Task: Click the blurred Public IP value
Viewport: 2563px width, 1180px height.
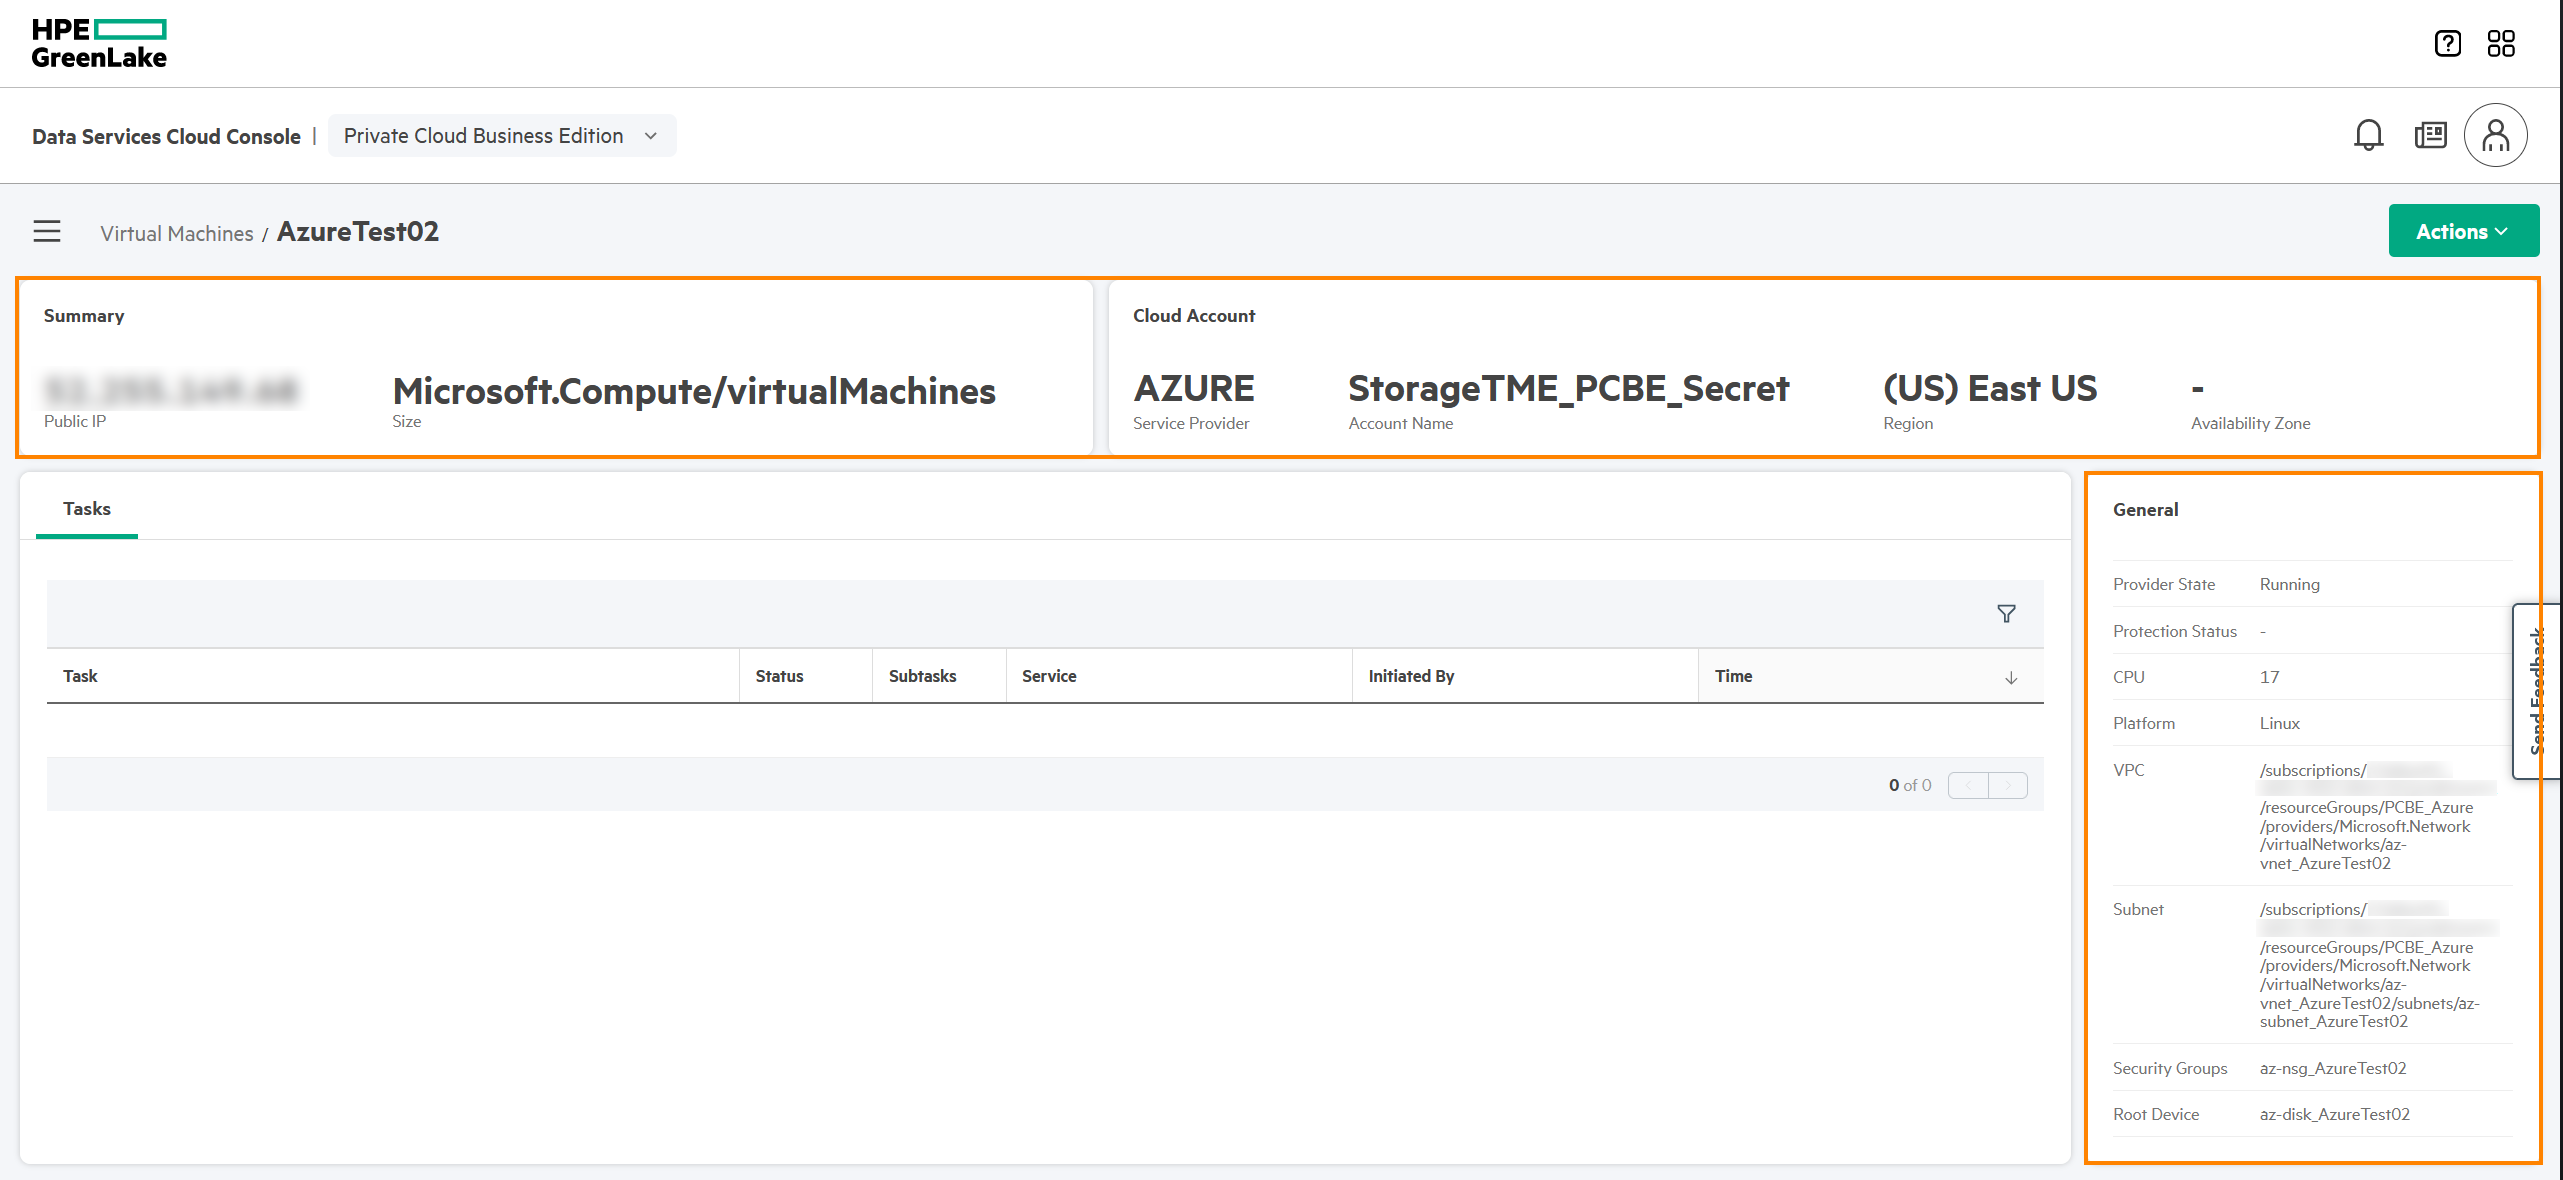Action: [171, 390]
